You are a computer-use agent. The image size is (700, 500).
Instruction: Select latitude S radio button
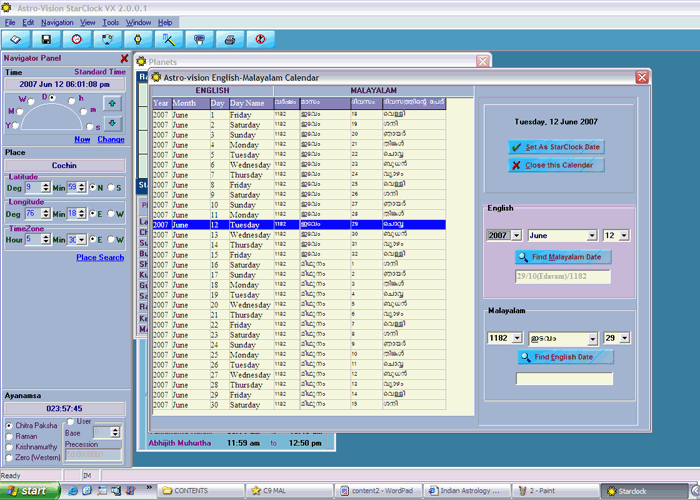111,188
